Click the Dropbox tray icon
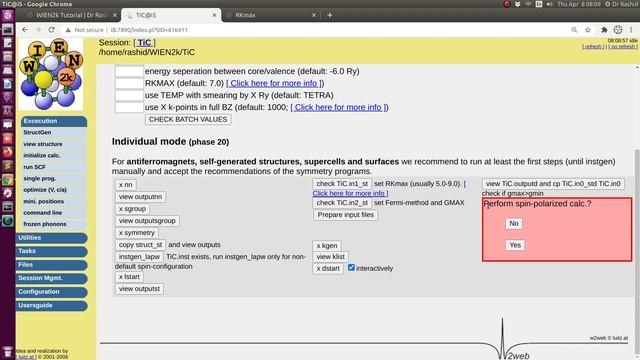The image size is (640, 360). (518, 4)
